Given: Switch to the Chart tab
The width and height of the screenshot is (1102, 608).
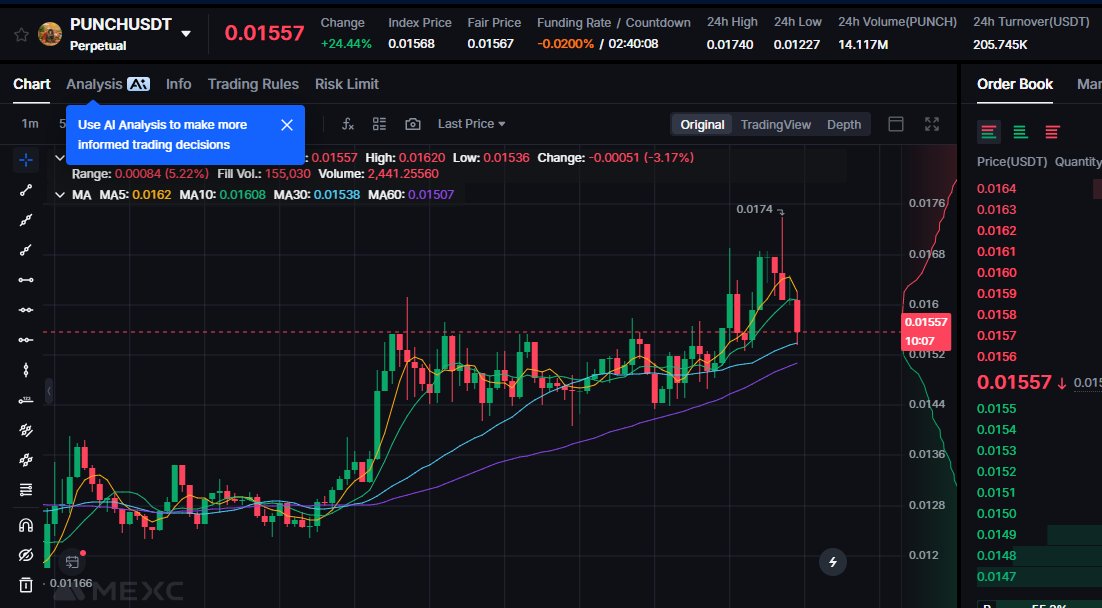Looking at the screenshot, I should pyautogui.click(x=32, y=84).
